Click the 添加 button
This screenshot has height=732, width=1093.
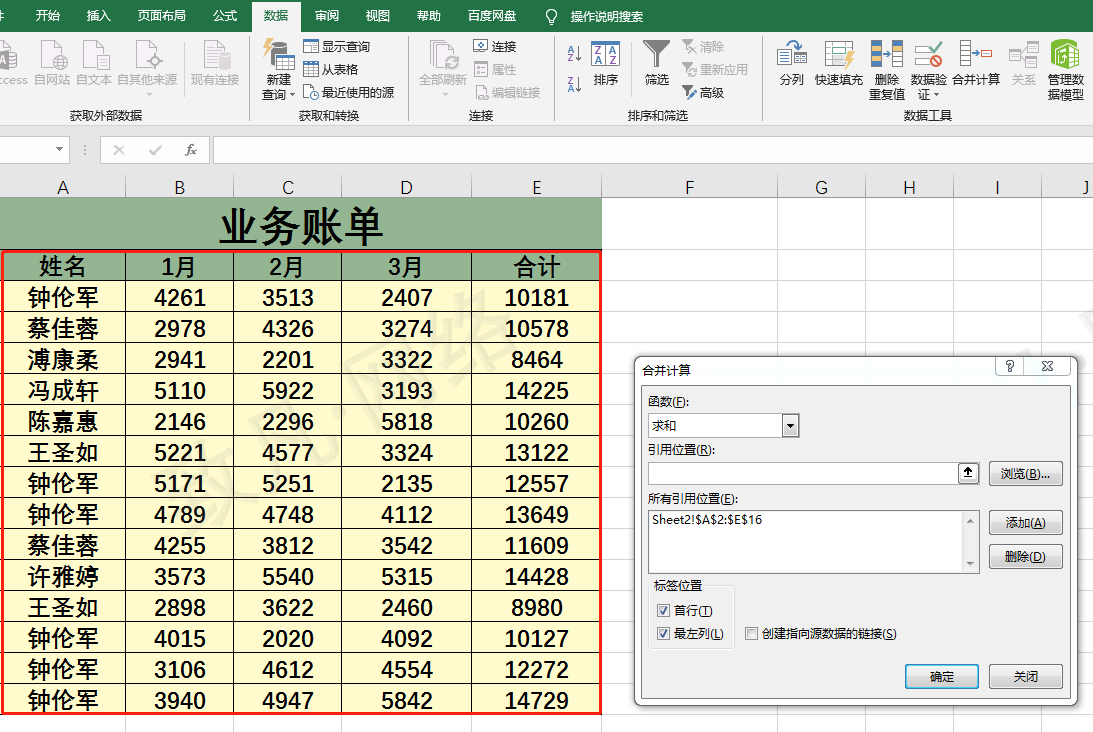click(x=1025, y=522)
